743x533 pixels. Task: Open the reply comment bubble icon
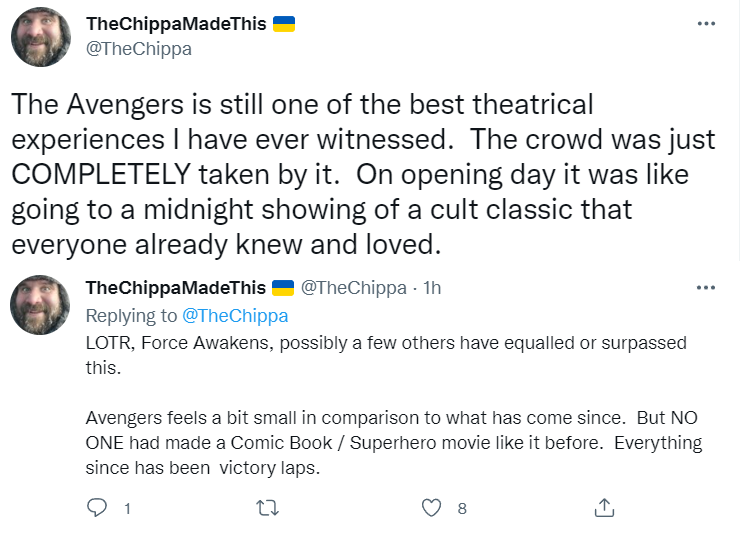(x=97, y=507)
